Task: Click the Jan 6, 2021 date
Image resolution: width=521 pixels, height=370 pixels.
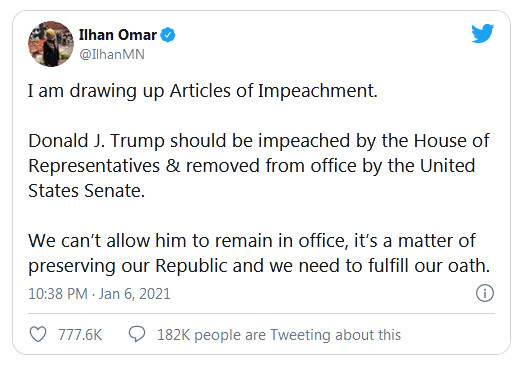Action: (x=134, y=294)
